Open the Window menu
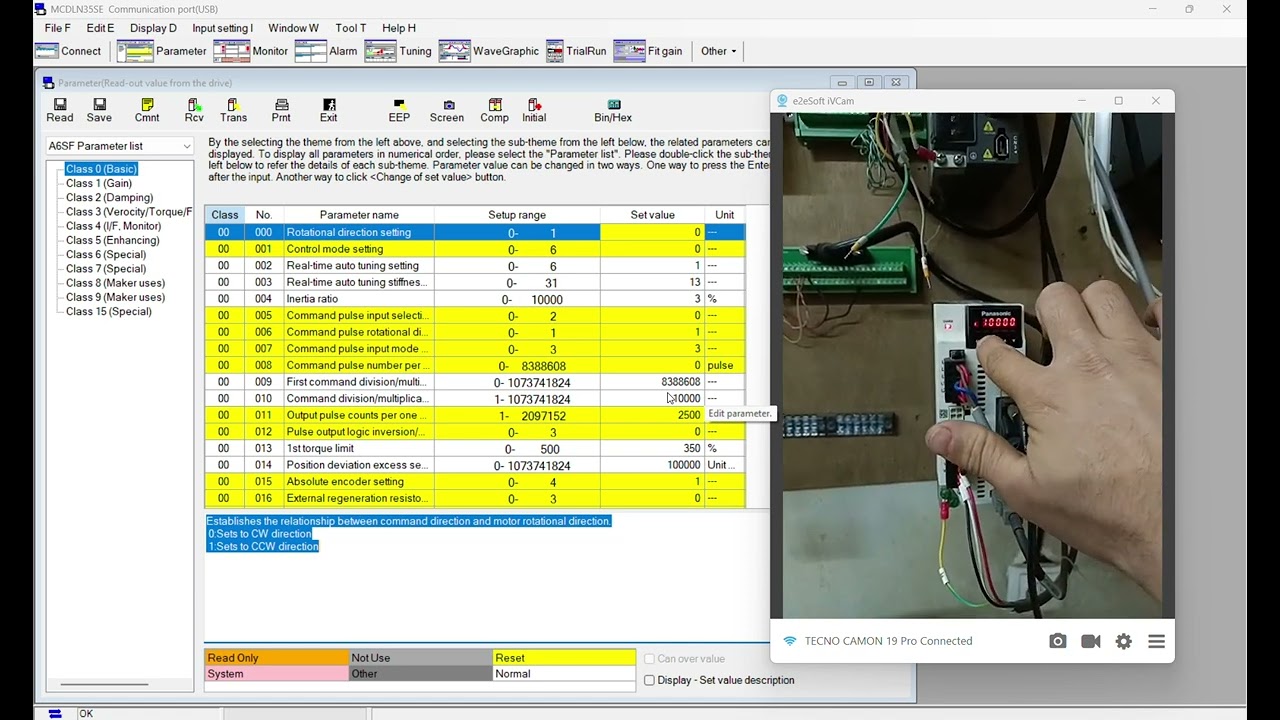This screenshot has width=1280, height=720. pos(293,28)
